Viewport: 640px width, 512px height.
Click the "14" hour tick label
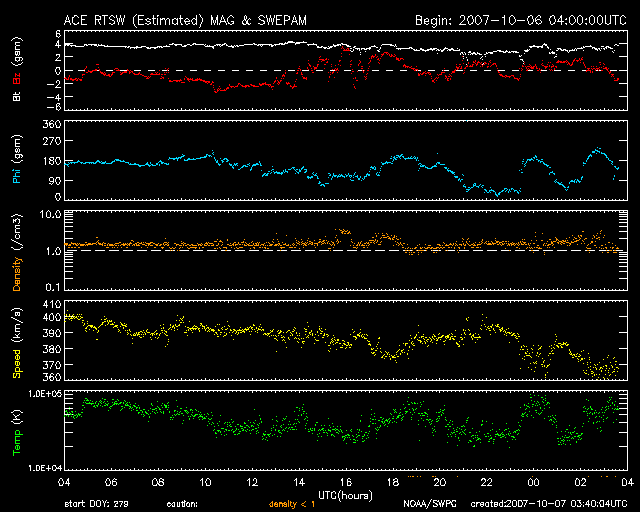(x=299, y=483)
